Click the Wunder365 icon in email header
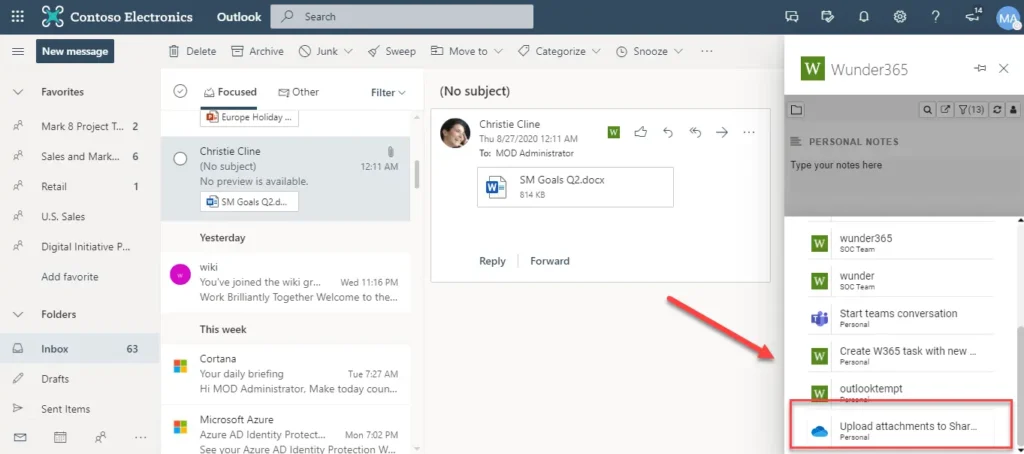The image size is (1024, 454). coord(614,132)
